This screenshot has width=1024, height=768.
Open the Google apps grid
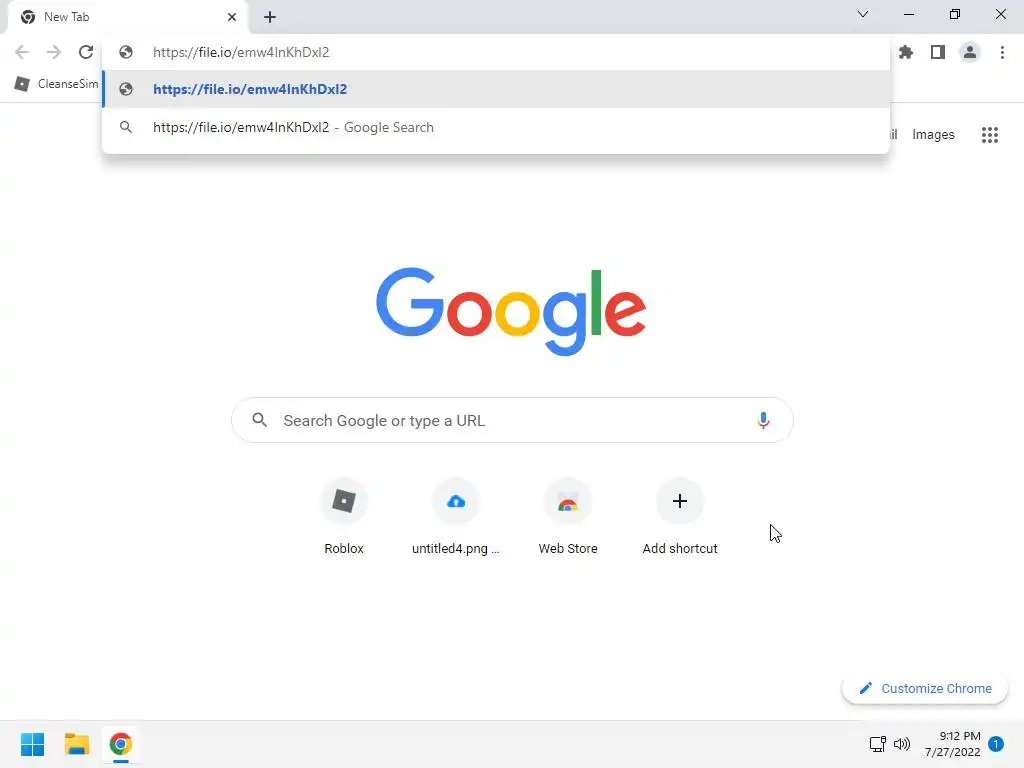(990, 135)
